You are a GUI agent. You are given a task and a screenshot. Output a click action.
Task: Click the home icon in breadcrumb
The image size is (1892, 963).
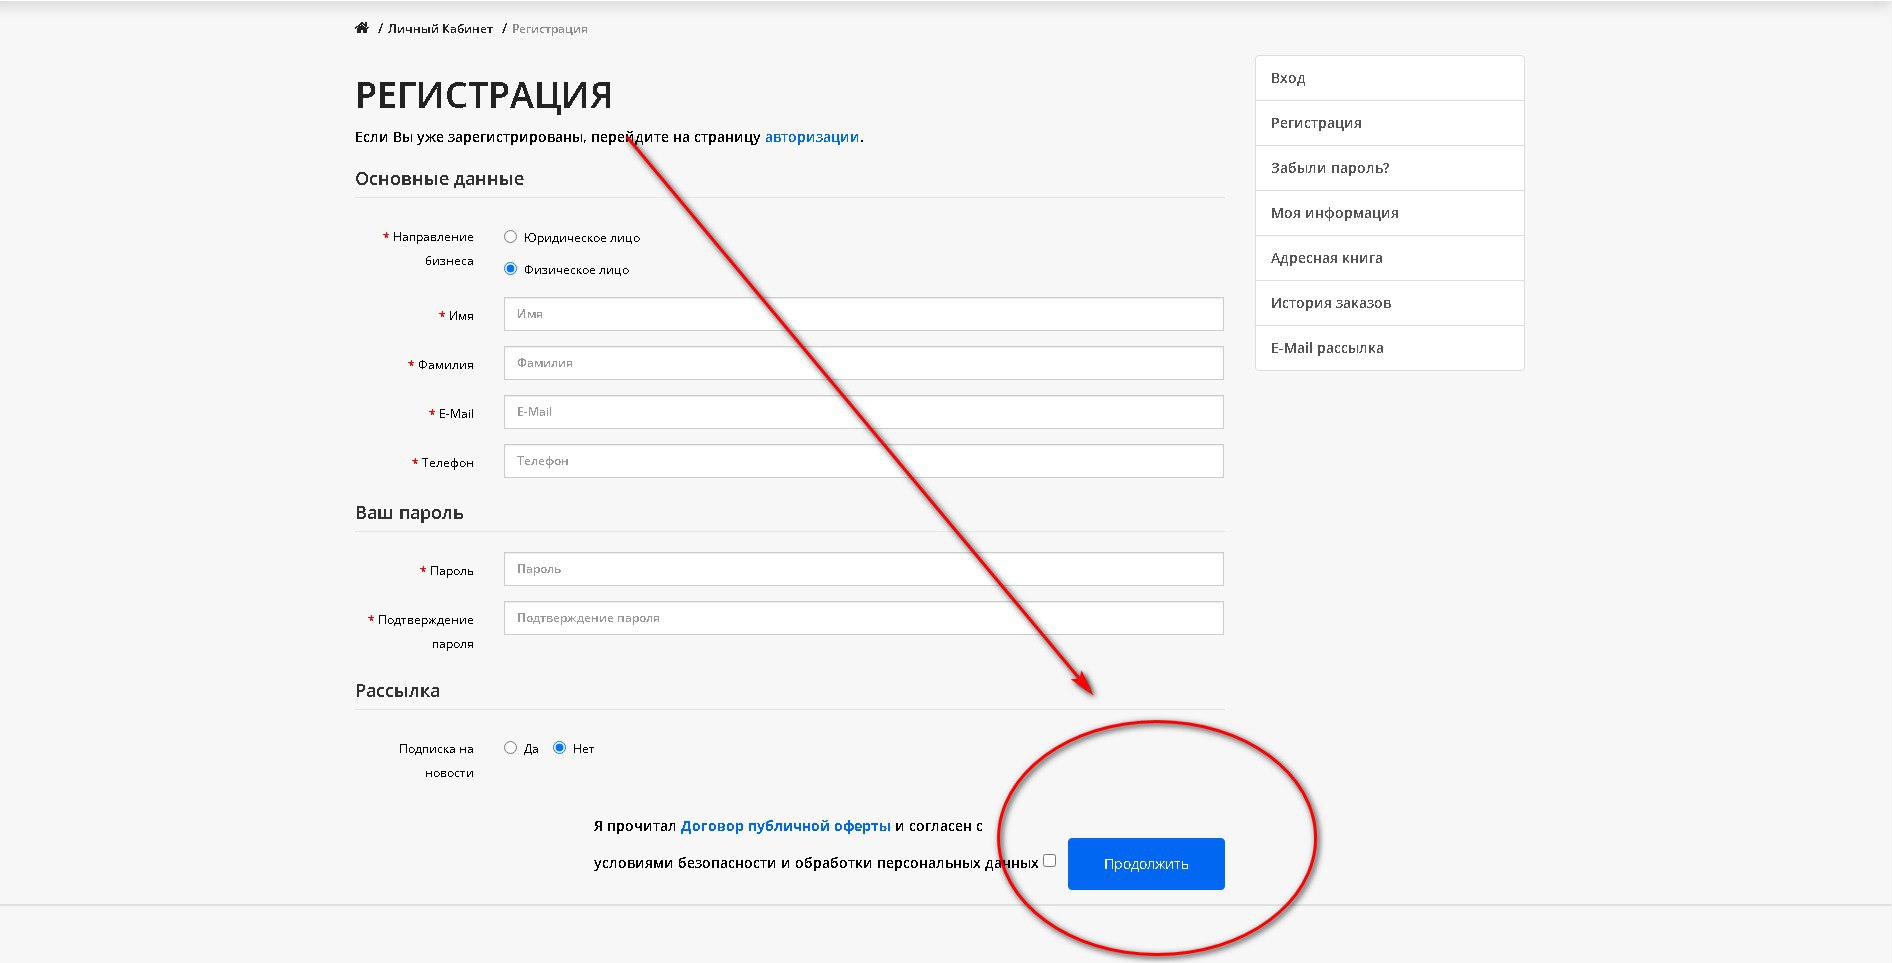click(362, 28)
